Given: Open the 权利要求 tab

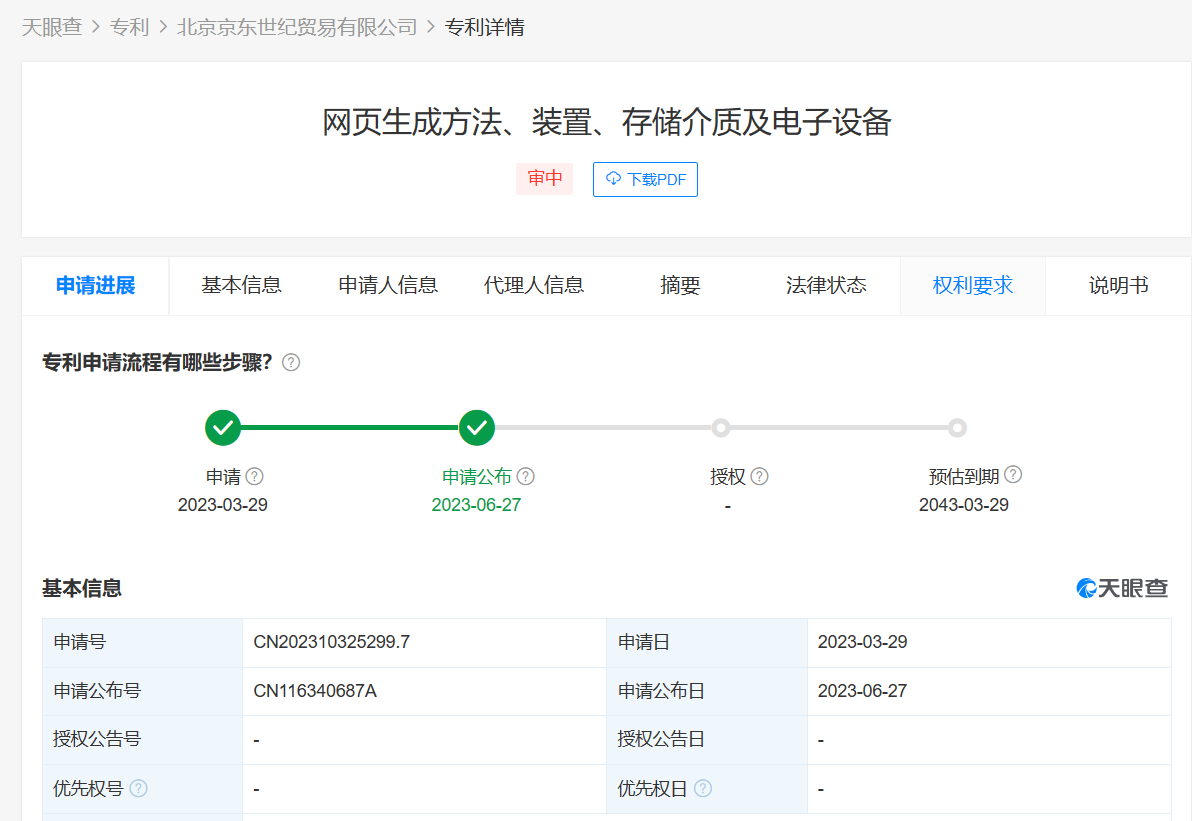Looking at the screenshot, I should coord(973,286).
